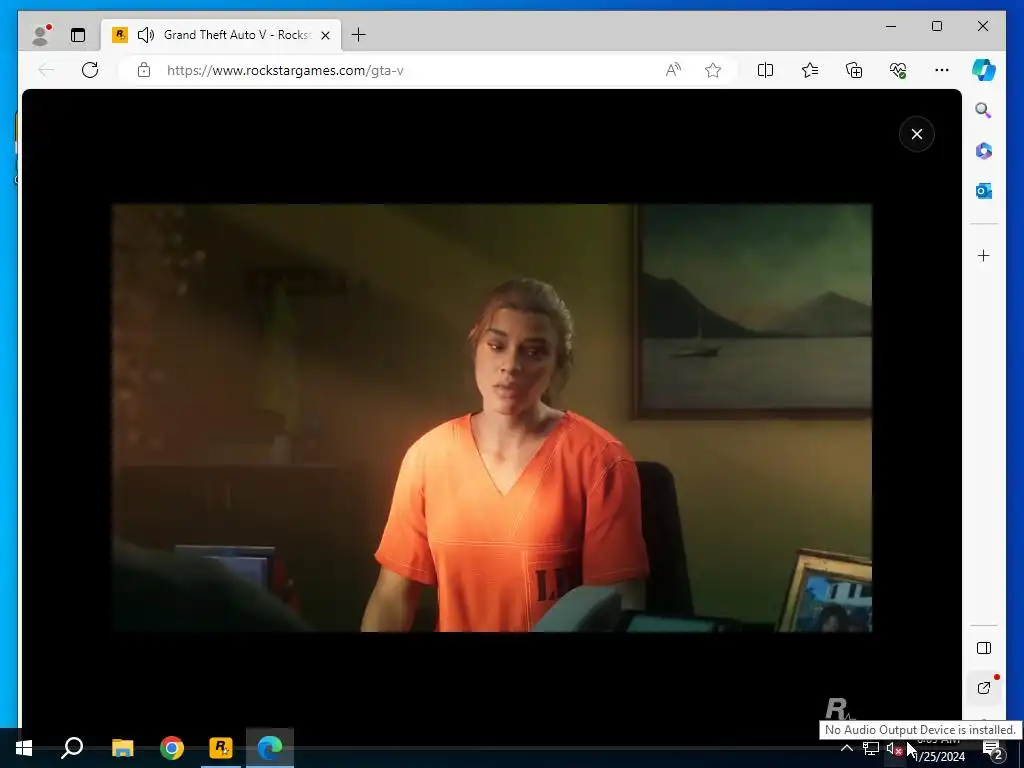Viewport: 1024px width, 768px height.
Task: Open the taskbar date 1/25/2024 calendar
Action: (x=940, y=756)
